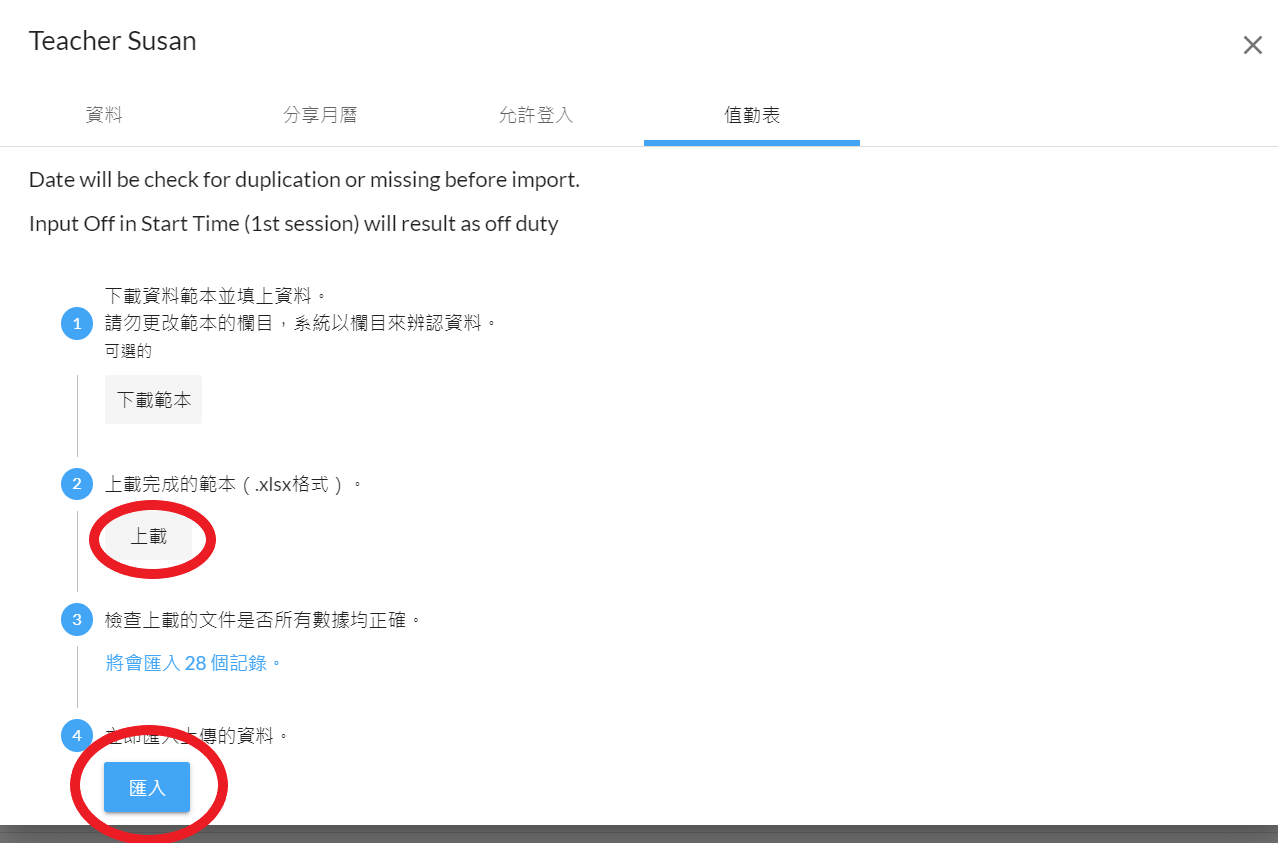Switch to the 資料 tab
This screenshot has height=843, width=1278.
(104, 115)
